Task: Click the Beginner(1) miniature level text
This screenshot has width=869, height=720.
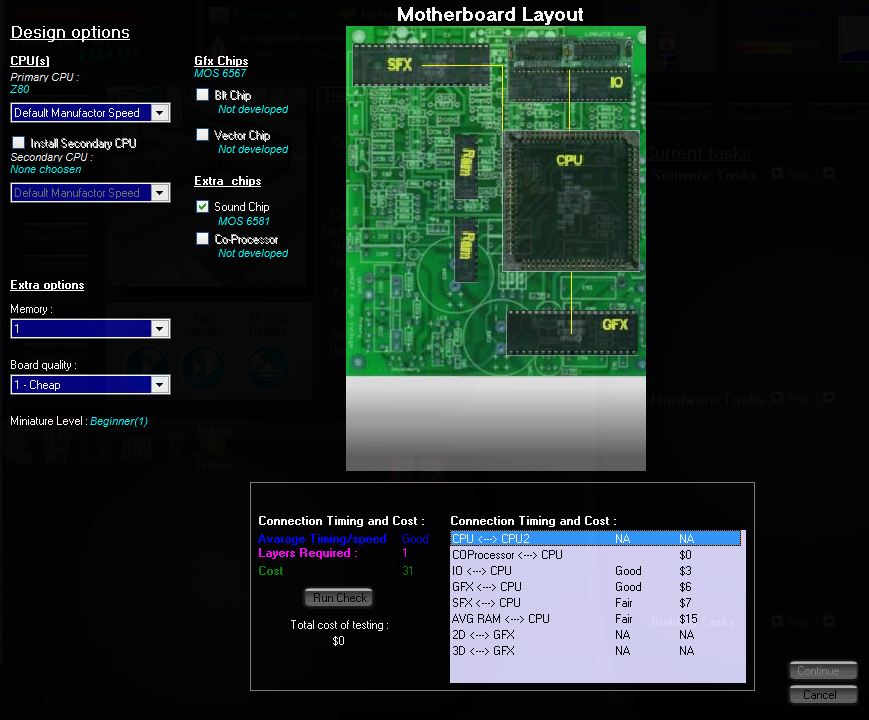Action: tap(119, 421)
